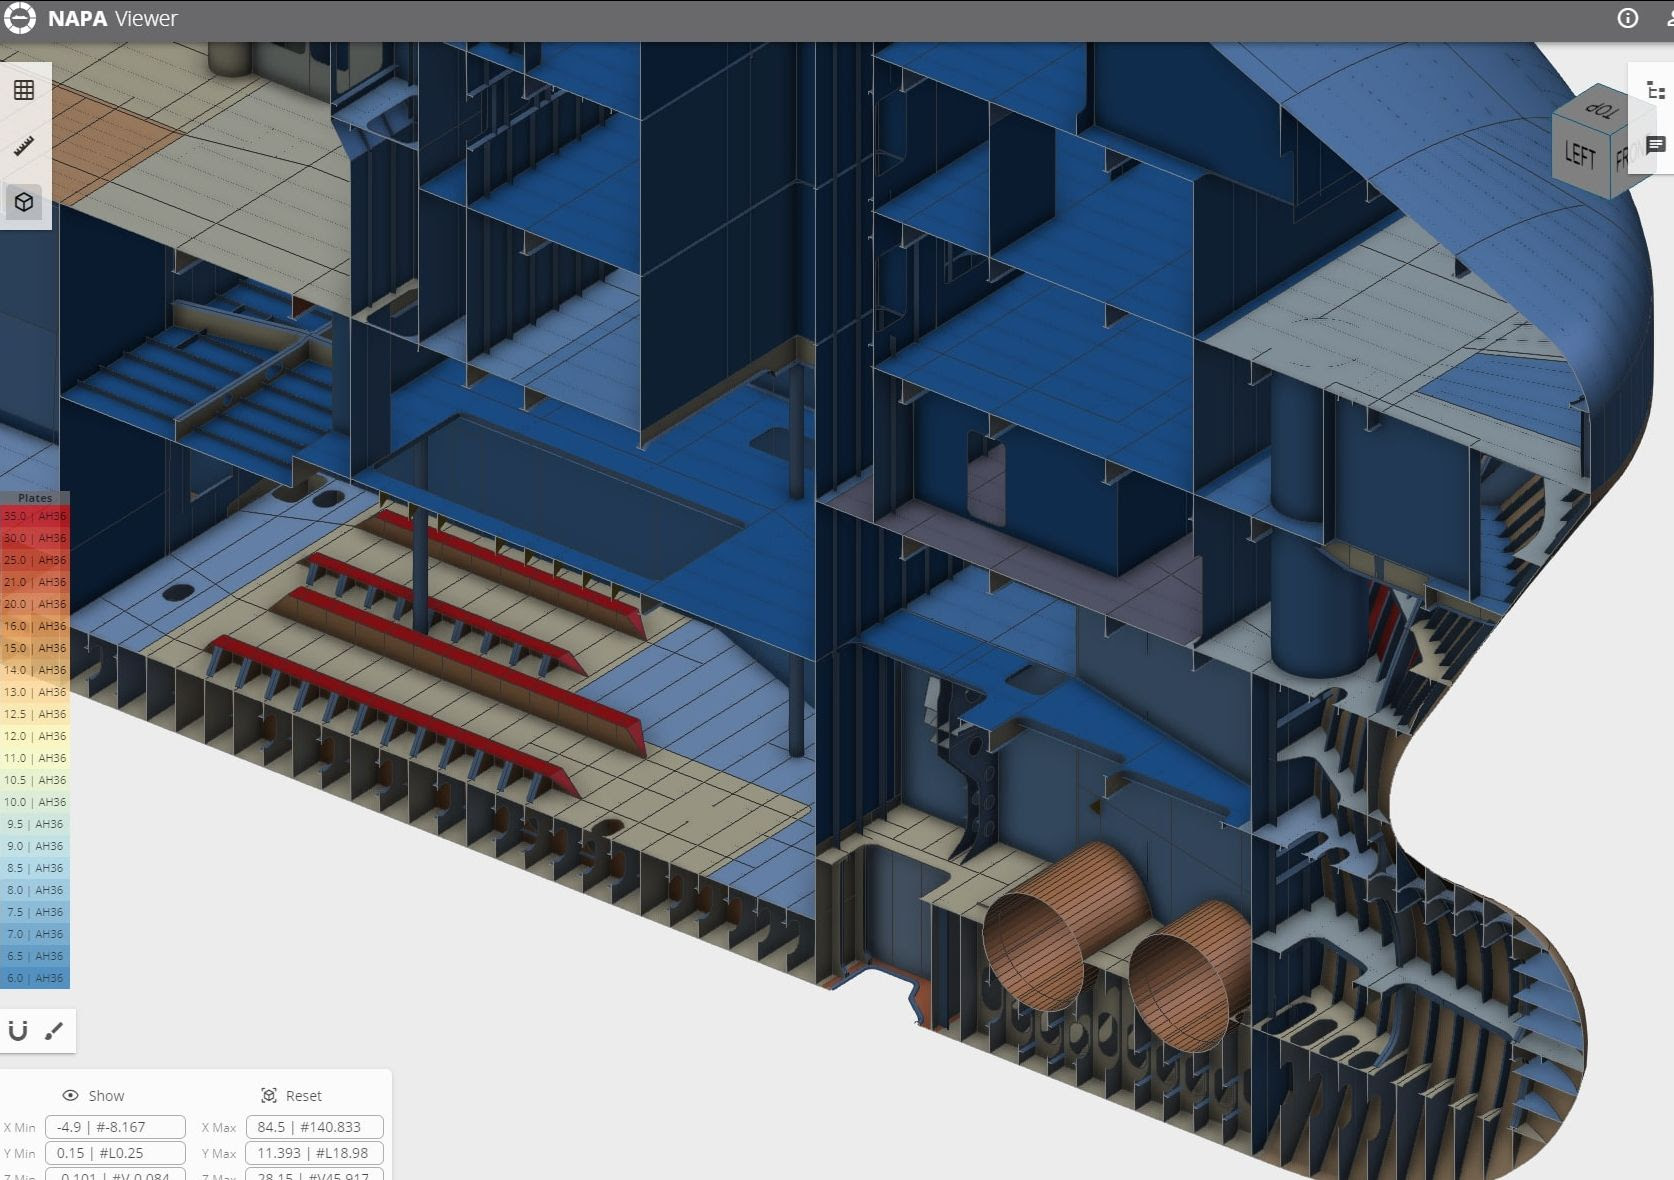
Task: Select the 16.0 | AH36 legend swatch
Action: [x=35, y=626]
